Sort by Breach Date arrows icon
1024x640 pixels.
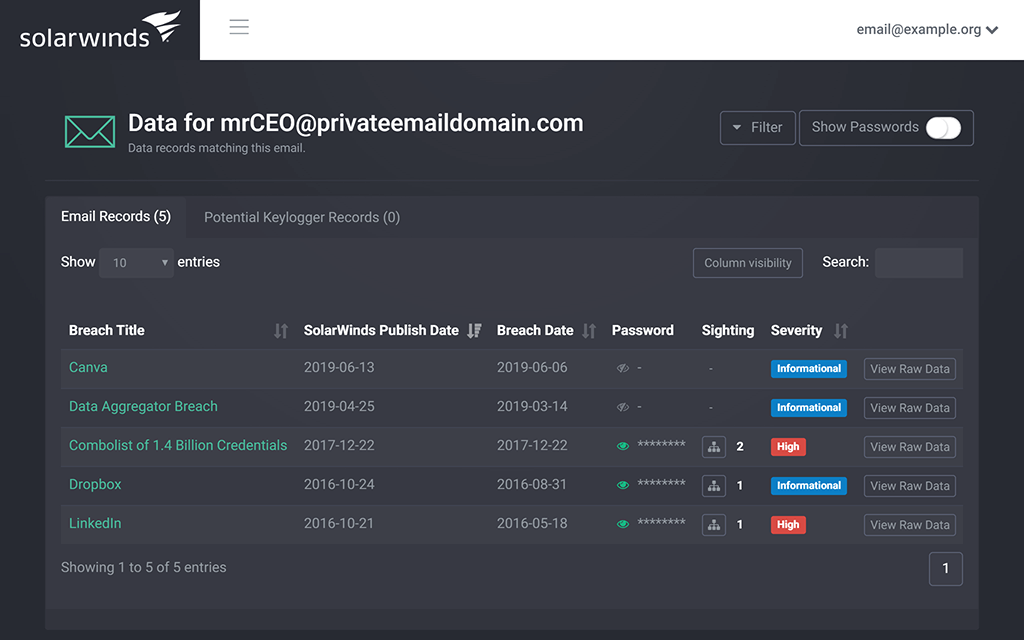(x=589, y=331)
